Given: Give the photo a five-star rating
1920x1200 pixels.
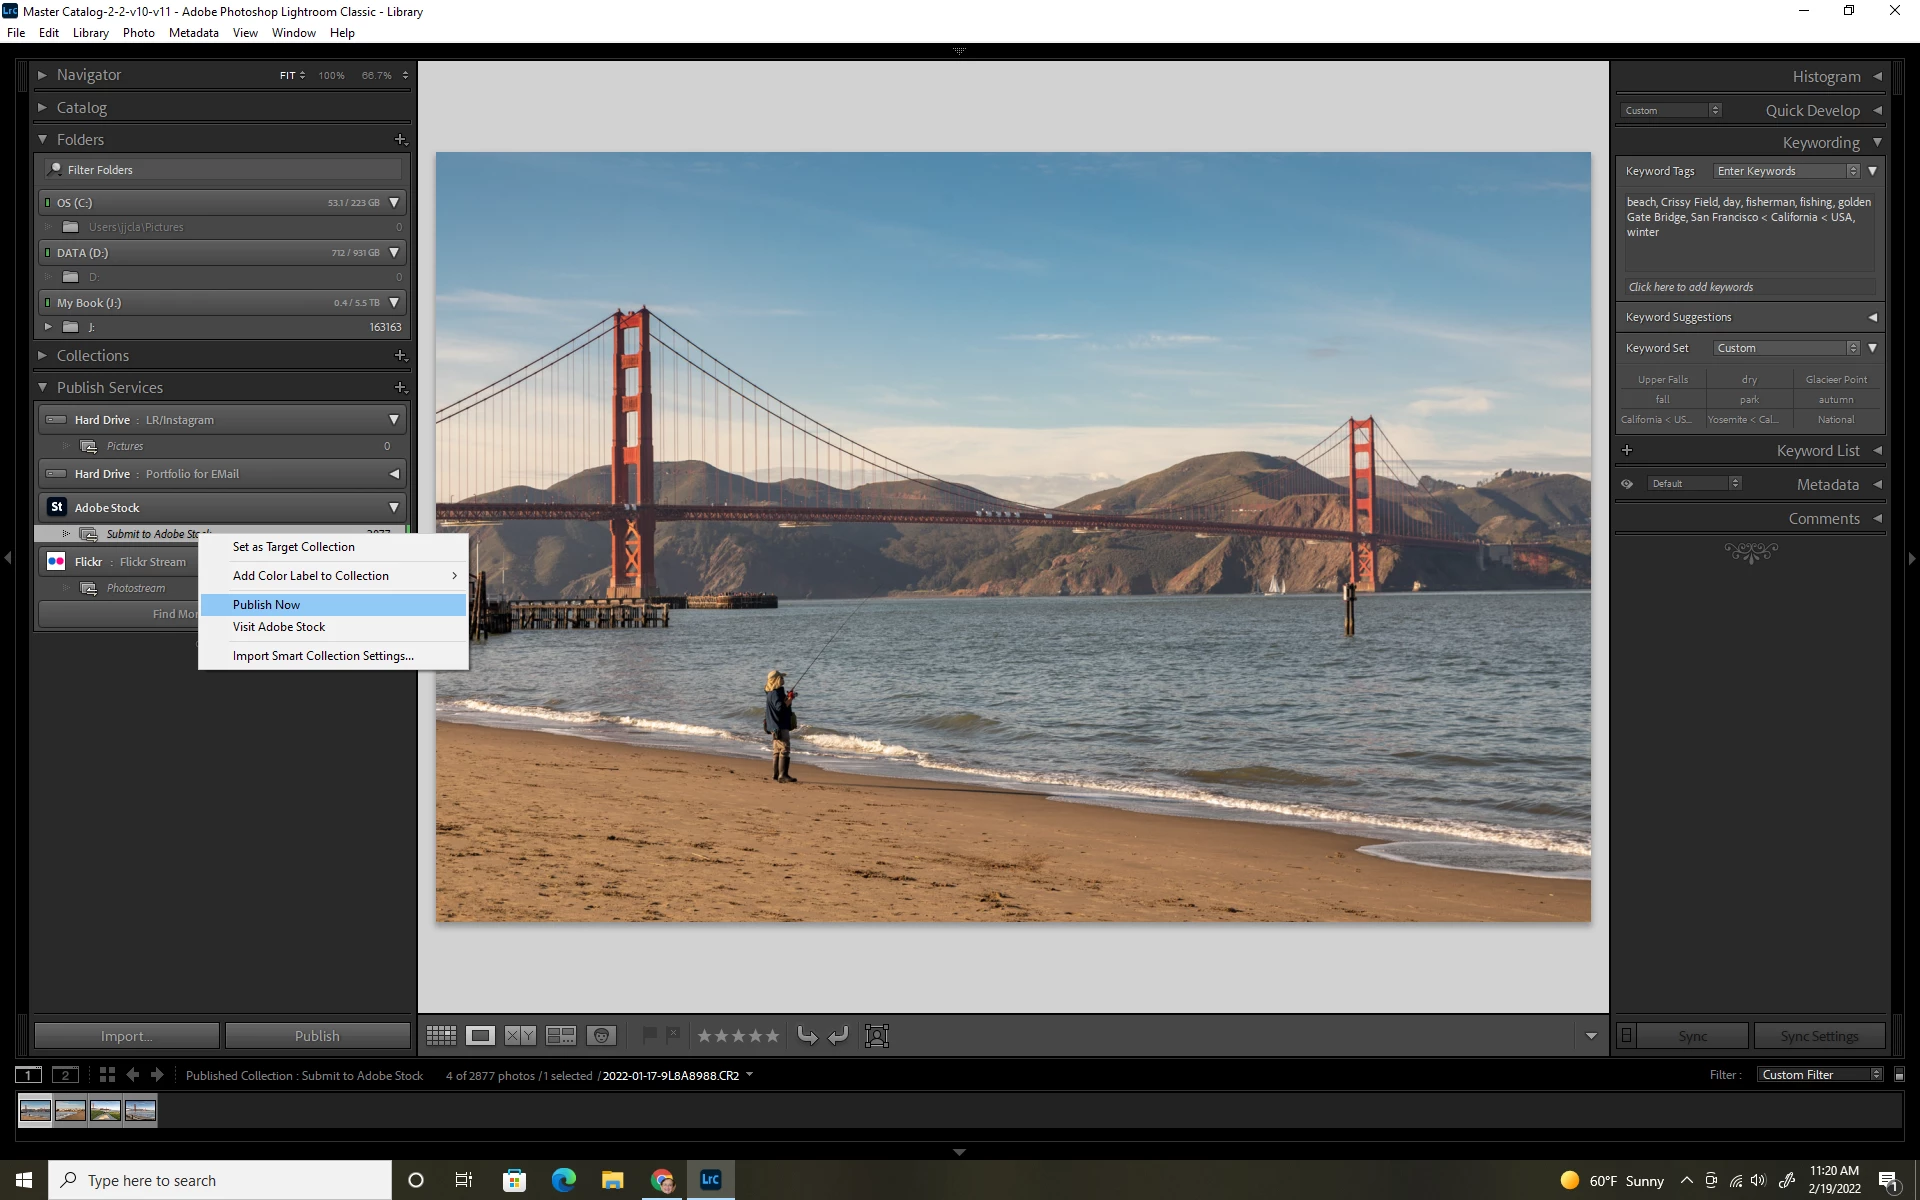Looking at the screenshot, I should [x=772, y=1036].
